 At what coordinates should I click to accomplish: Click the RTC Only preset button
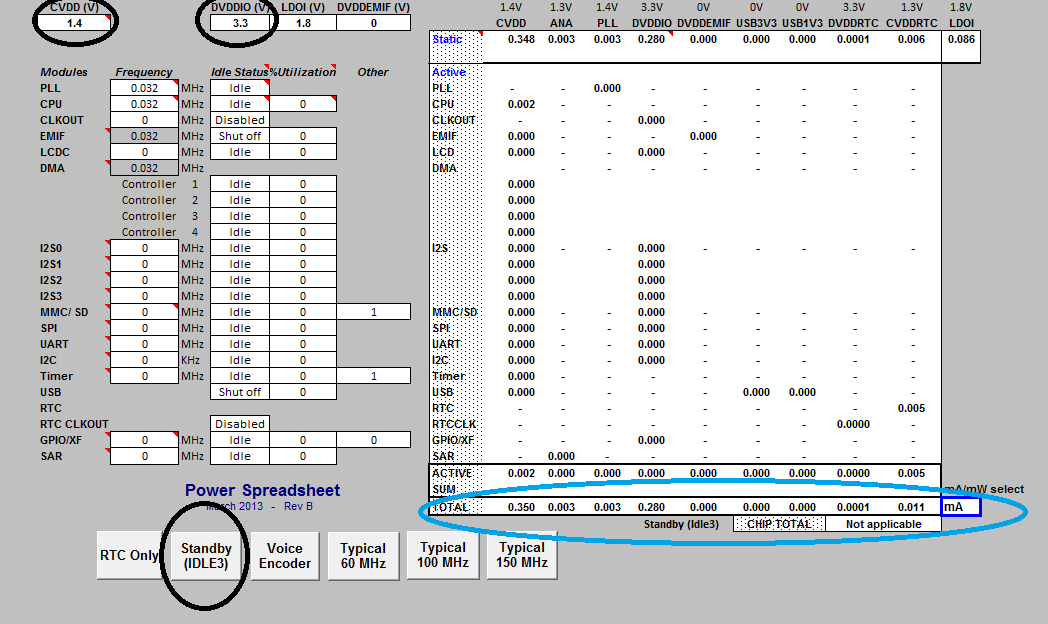pos(130,555)
